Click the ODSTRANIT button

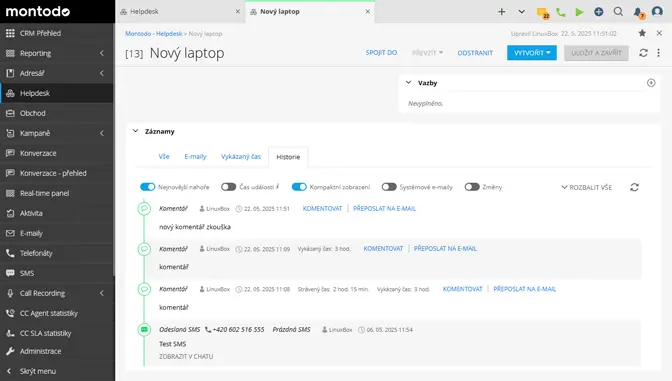coord(475,53)
